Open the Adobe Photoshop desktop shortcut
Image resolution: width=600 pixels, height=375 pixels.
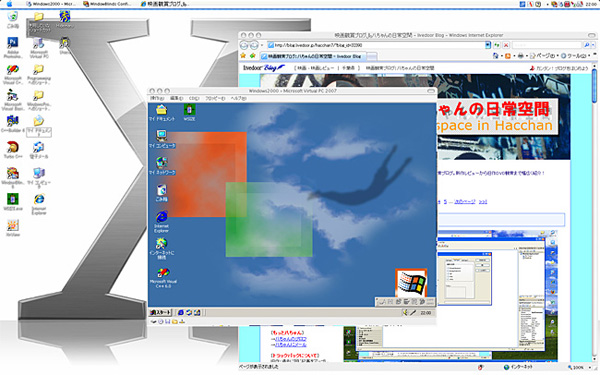13,47
